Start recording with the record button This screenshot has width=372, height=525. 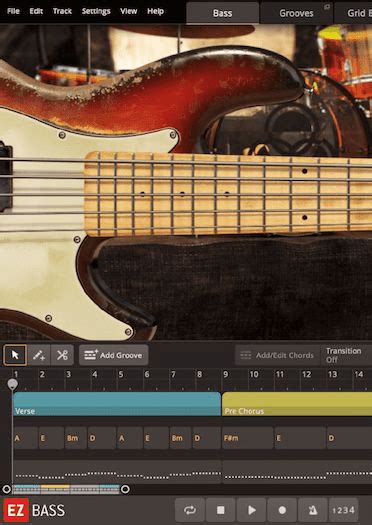pyautogui.click(x=282, y=510)
